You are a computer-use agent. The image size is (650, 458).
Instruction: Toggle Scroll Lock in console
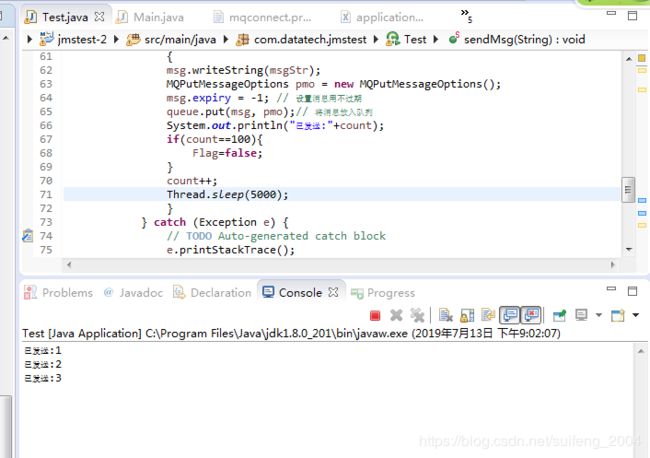coord(467,316)
